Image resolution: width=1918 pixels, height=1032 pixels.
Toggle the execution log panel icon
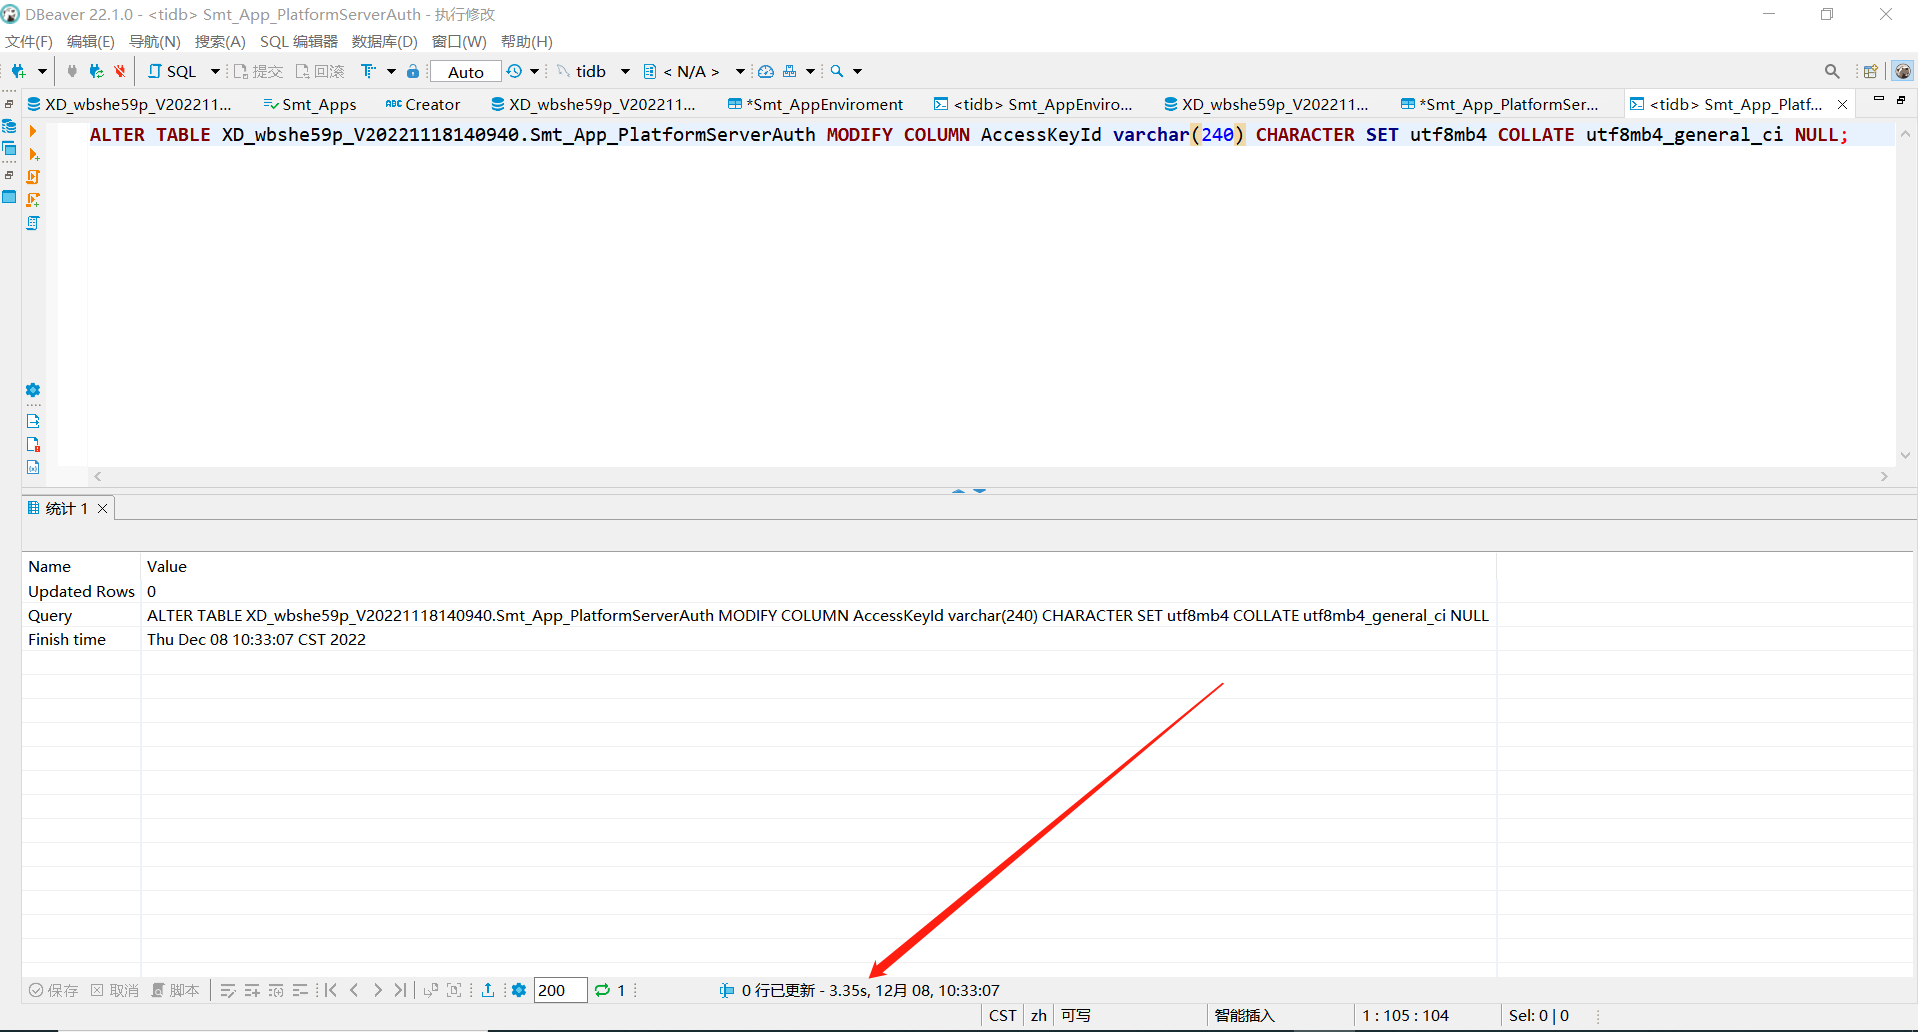[x=33, y=444]
